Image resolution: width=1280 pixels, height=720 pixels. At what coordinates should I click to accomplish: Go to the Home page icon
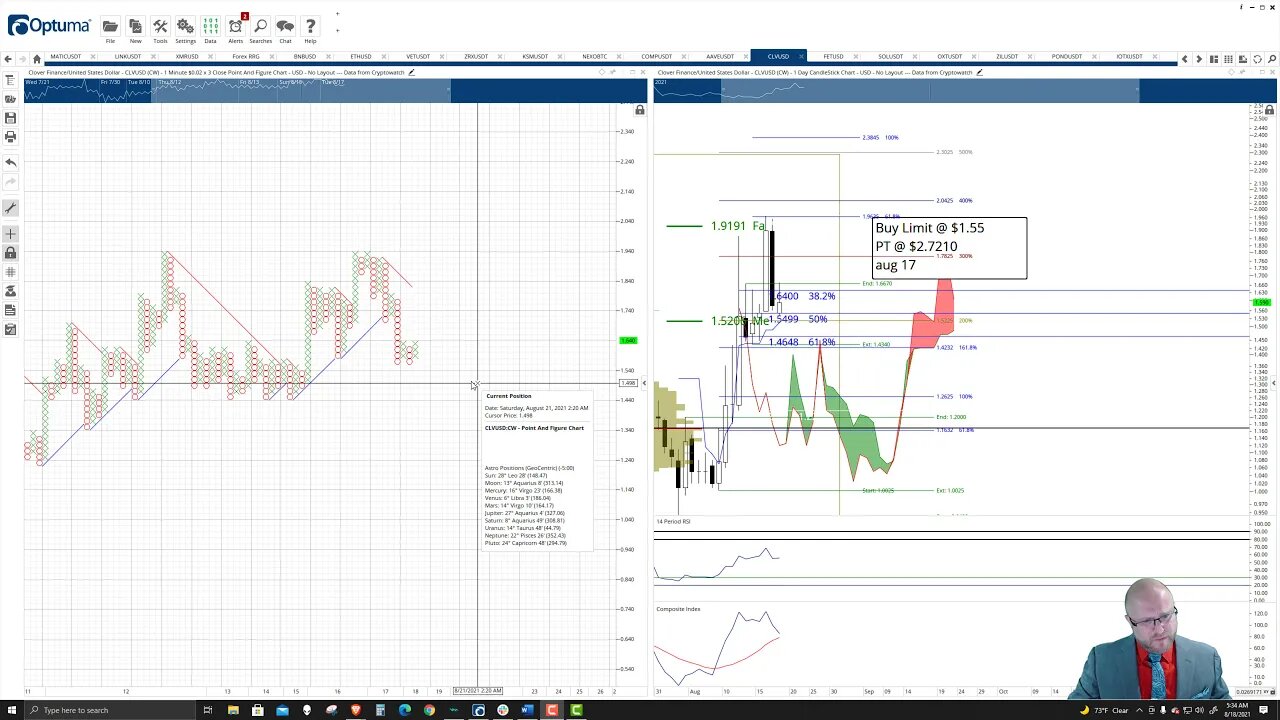37,58
